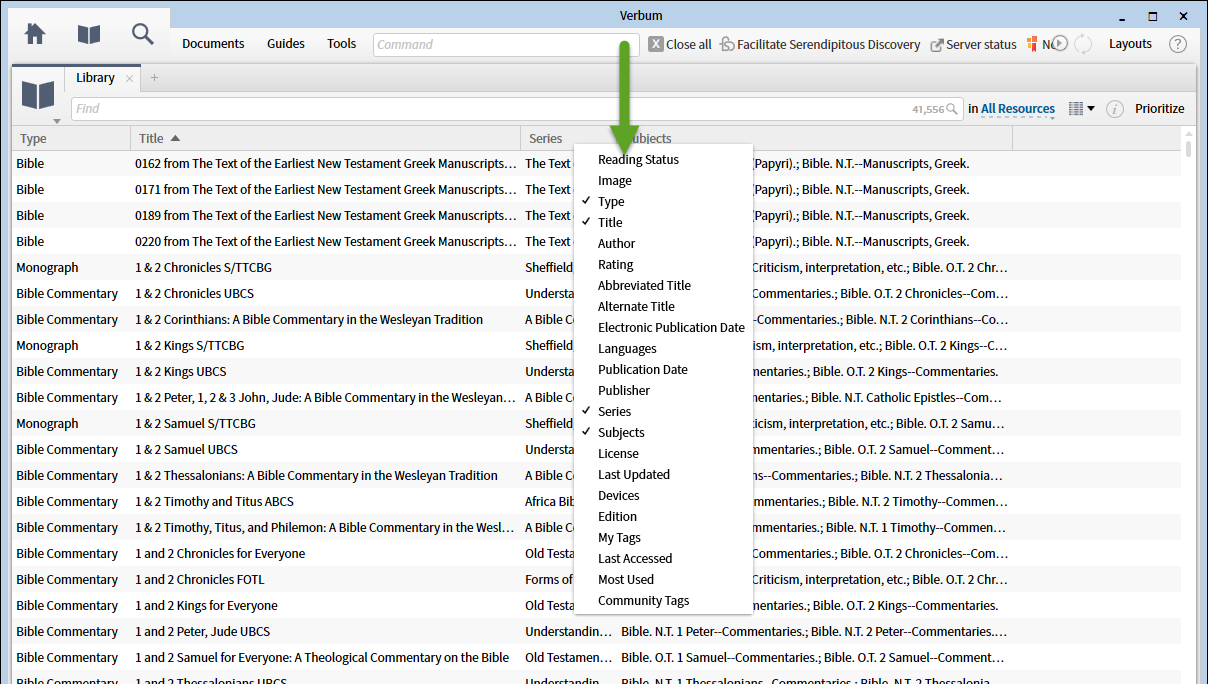Open the Search magnifier icon
Viewport: 1208px width, 684px height.
[x=143, y=34]
